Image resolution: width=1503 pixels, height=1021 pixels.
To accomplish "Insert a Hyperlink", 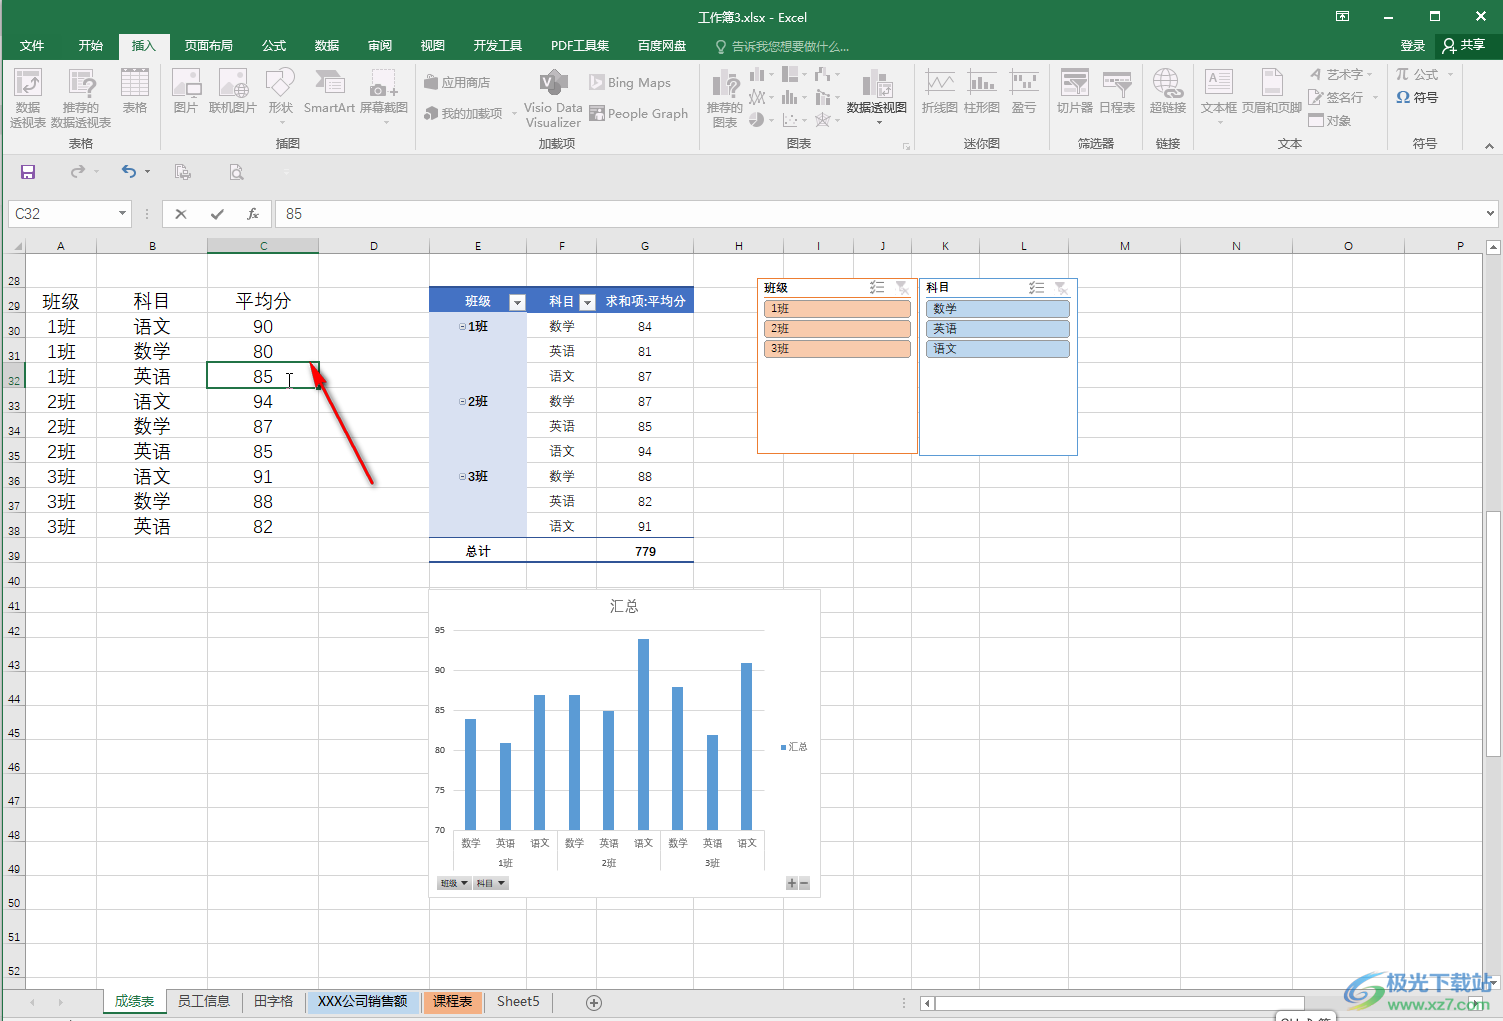I will (x=1167, y=91).
